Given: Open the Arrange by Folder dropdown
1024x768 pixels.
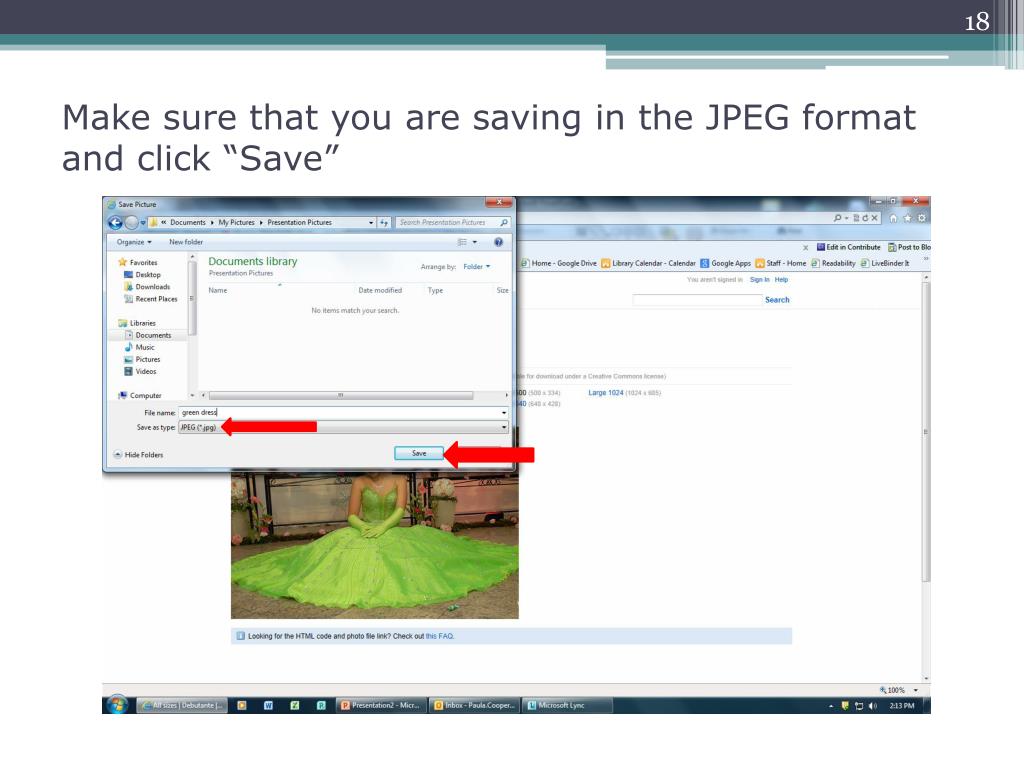Looking at the screenshot, I should point(477,266).
